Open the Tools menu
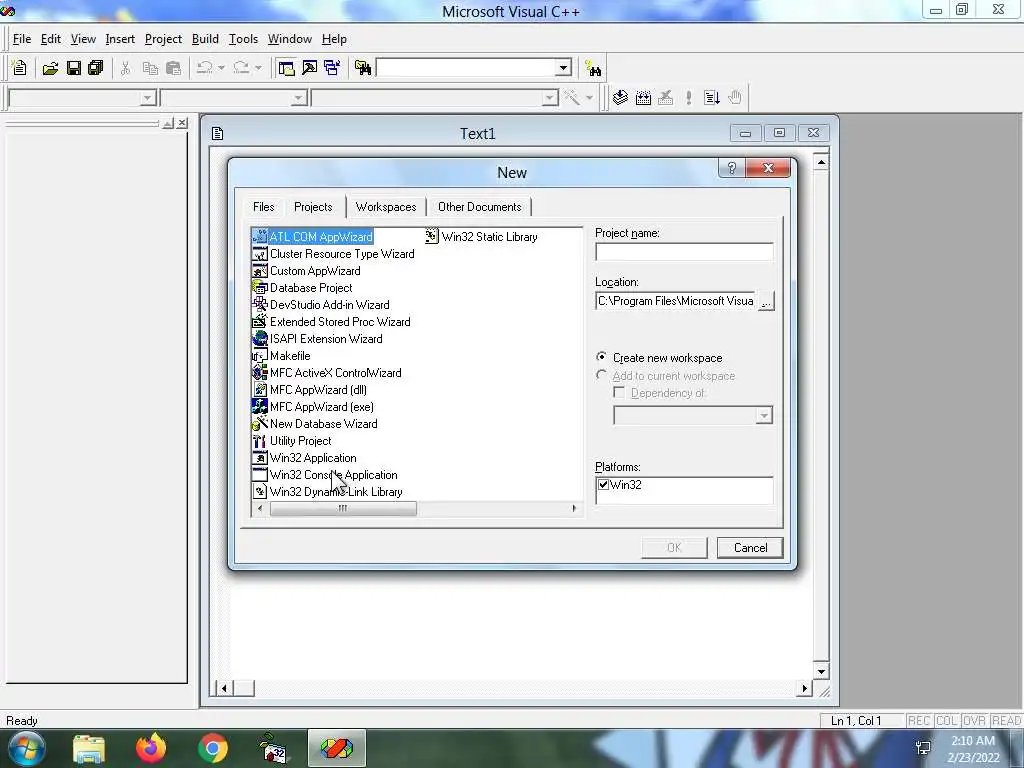 pyautogui.click(x=243, y=39)
